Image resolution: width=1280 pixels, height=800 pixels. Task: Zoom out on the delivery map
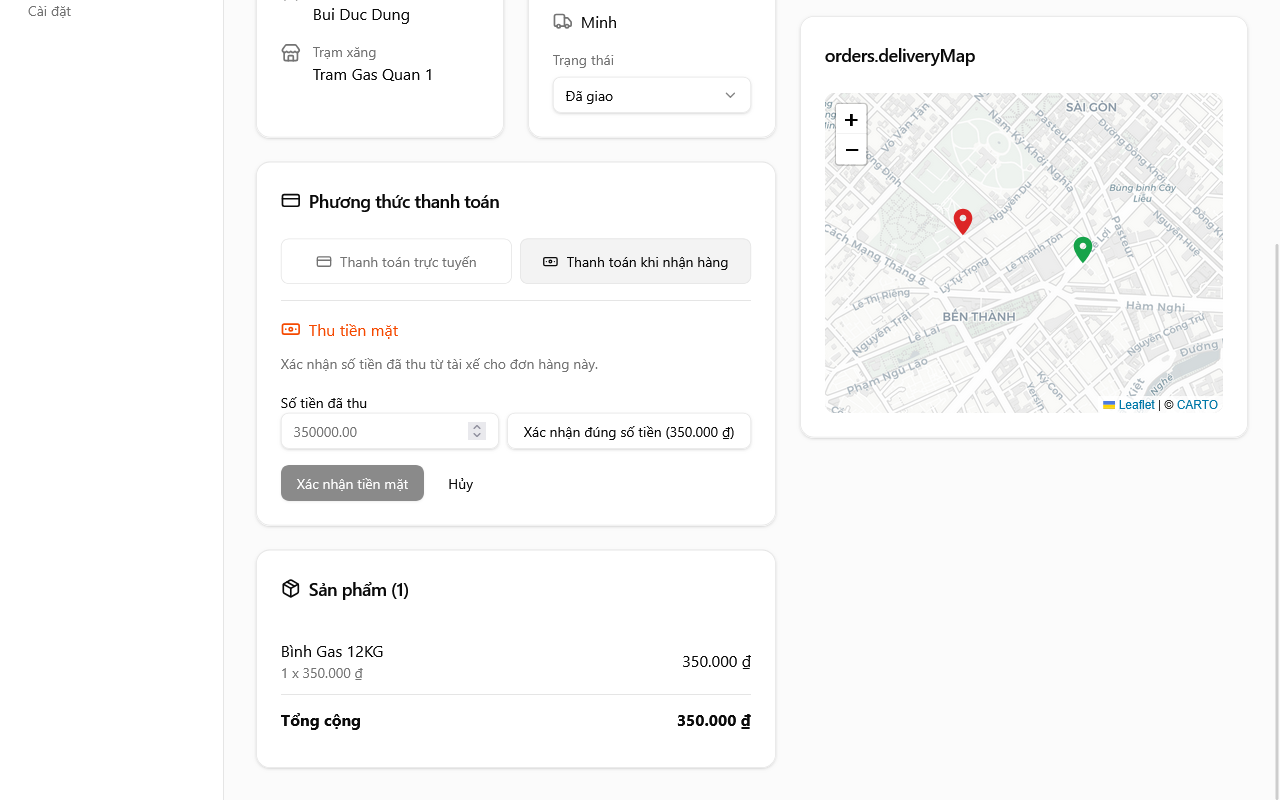(851, 150)
